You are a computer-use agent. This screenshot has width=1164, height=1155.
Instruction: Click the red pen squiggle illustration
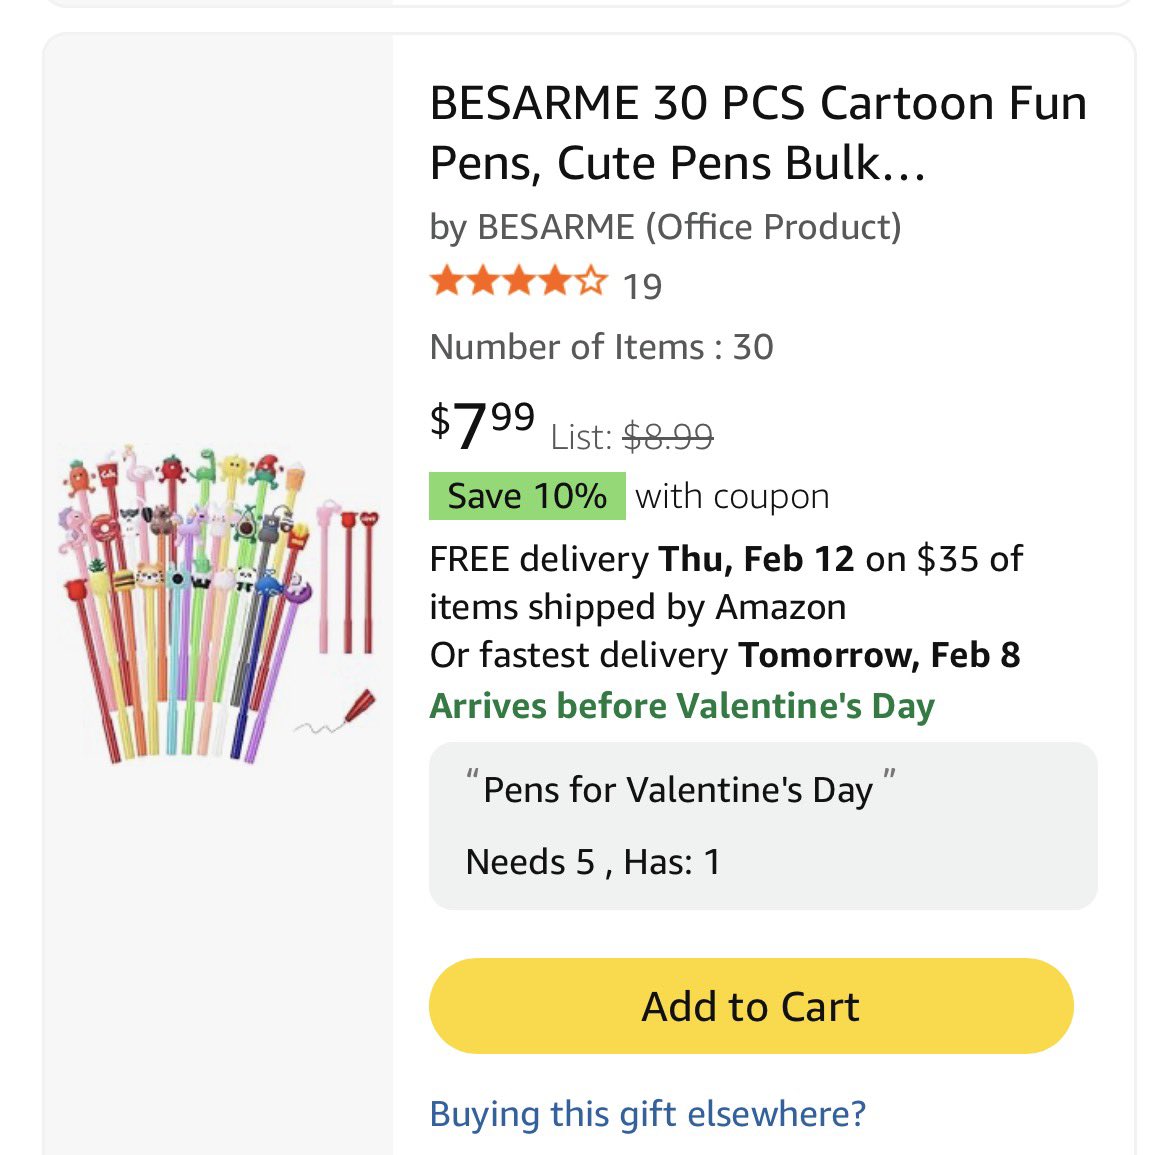click(x=337, y=715)
